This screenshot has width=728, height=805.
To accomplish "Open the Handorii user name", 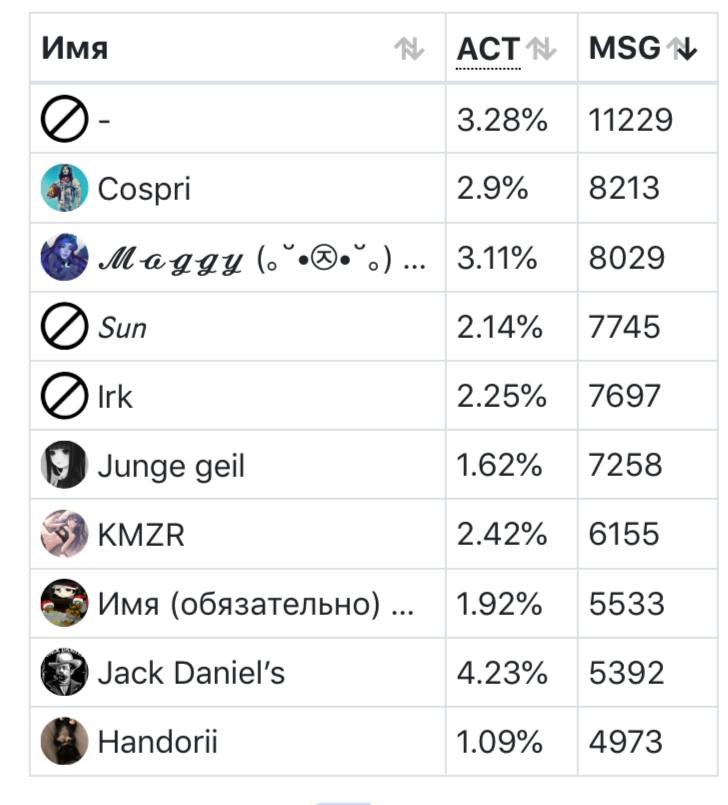I will [x=158, y=742].
